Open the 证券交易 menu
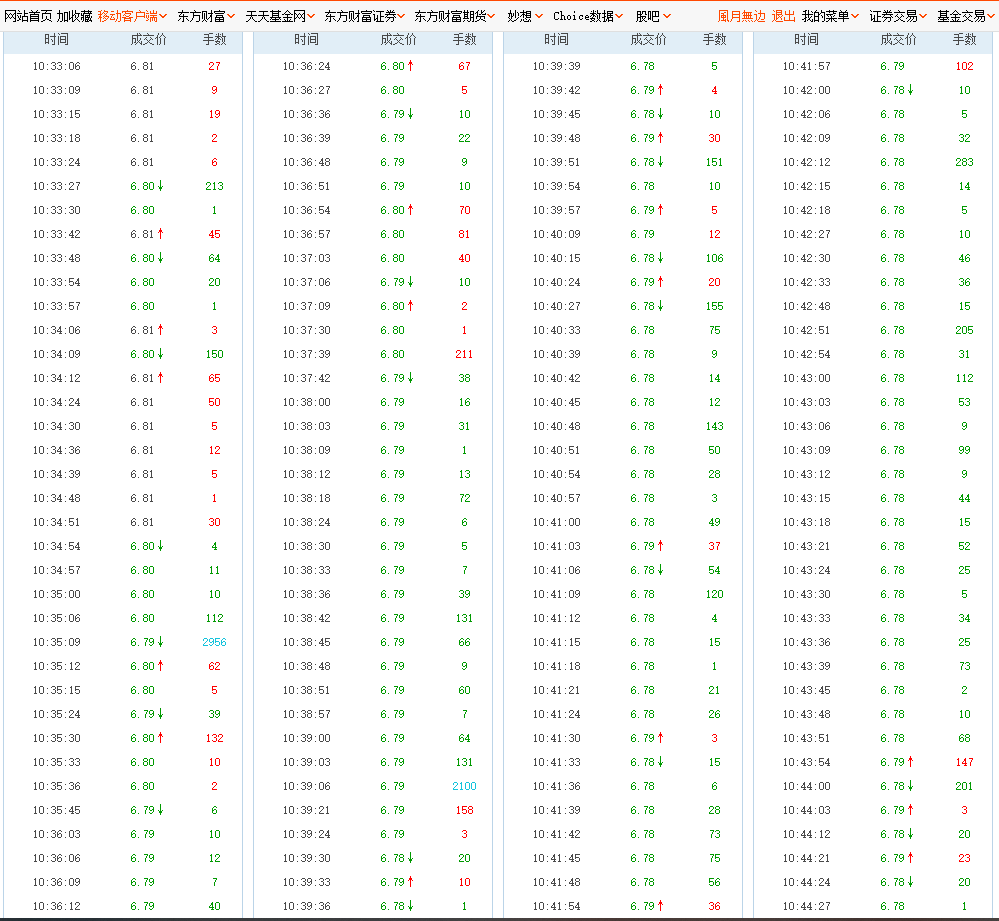 click(x=898, y=16)
